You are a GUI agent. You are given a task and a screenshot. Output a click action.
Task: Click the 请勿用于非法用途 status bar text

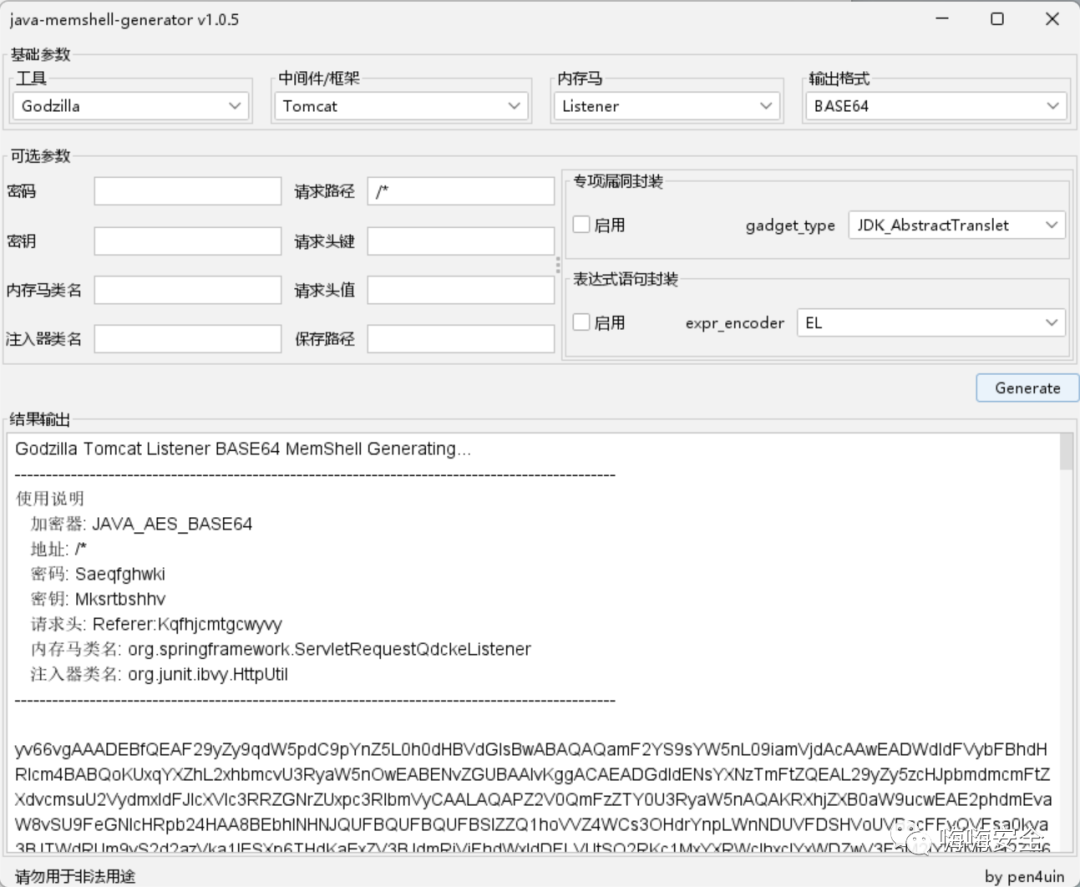[75, 876]
